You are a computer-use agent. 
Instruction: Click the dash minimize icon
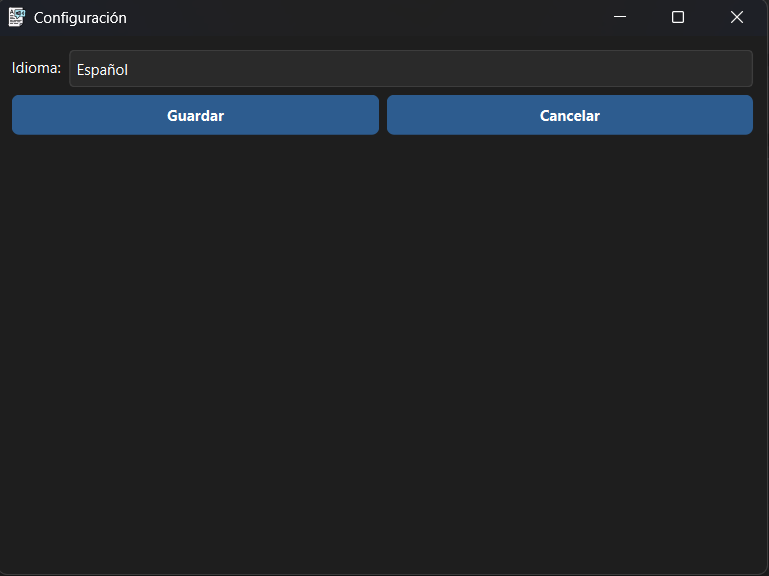pos(620,17)
